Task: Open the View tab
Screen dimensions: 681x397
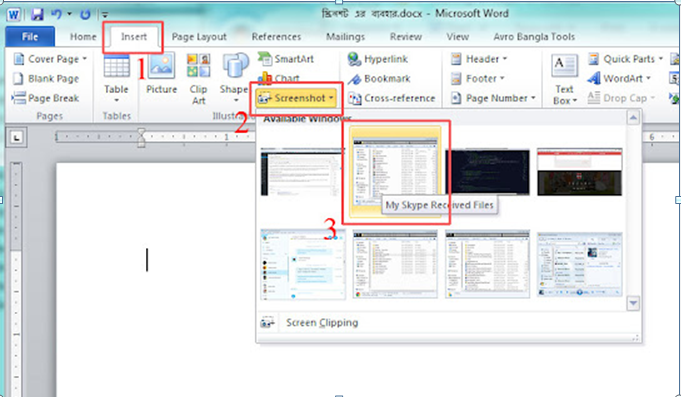Action: coord(458,37)
